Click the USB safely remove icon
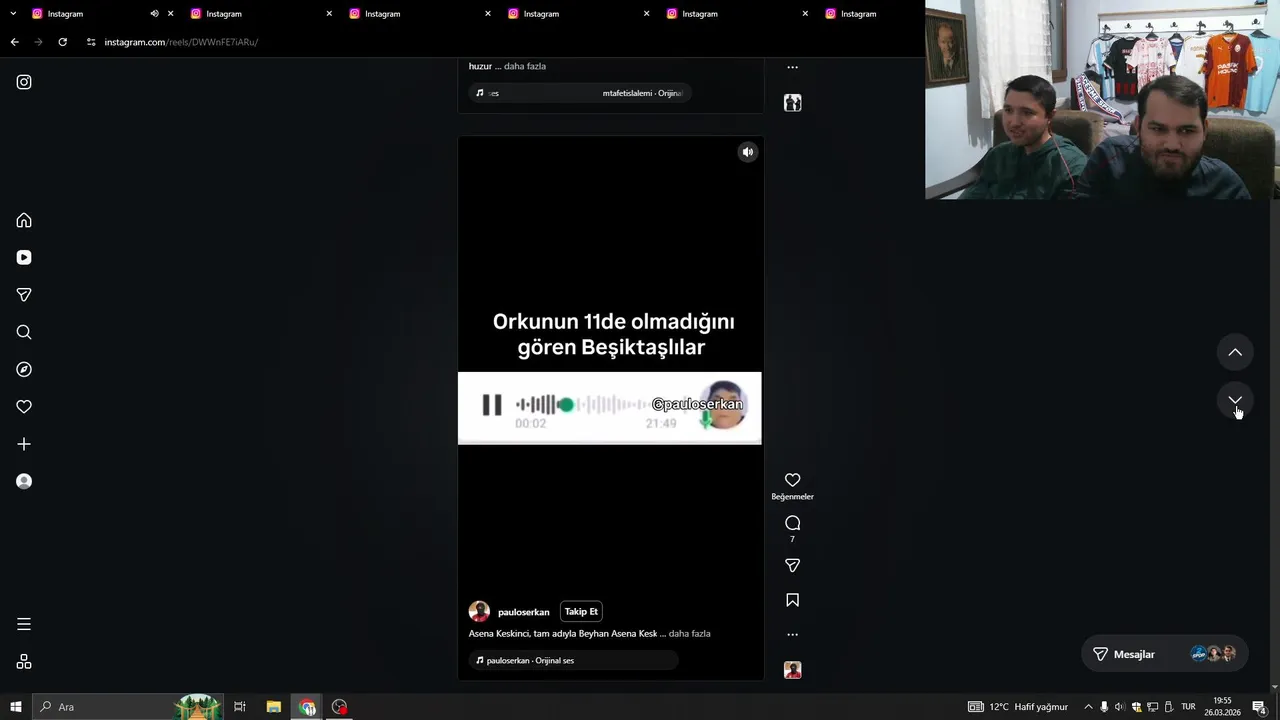This screenshot has width=1280, height=720. [1168, 707]
